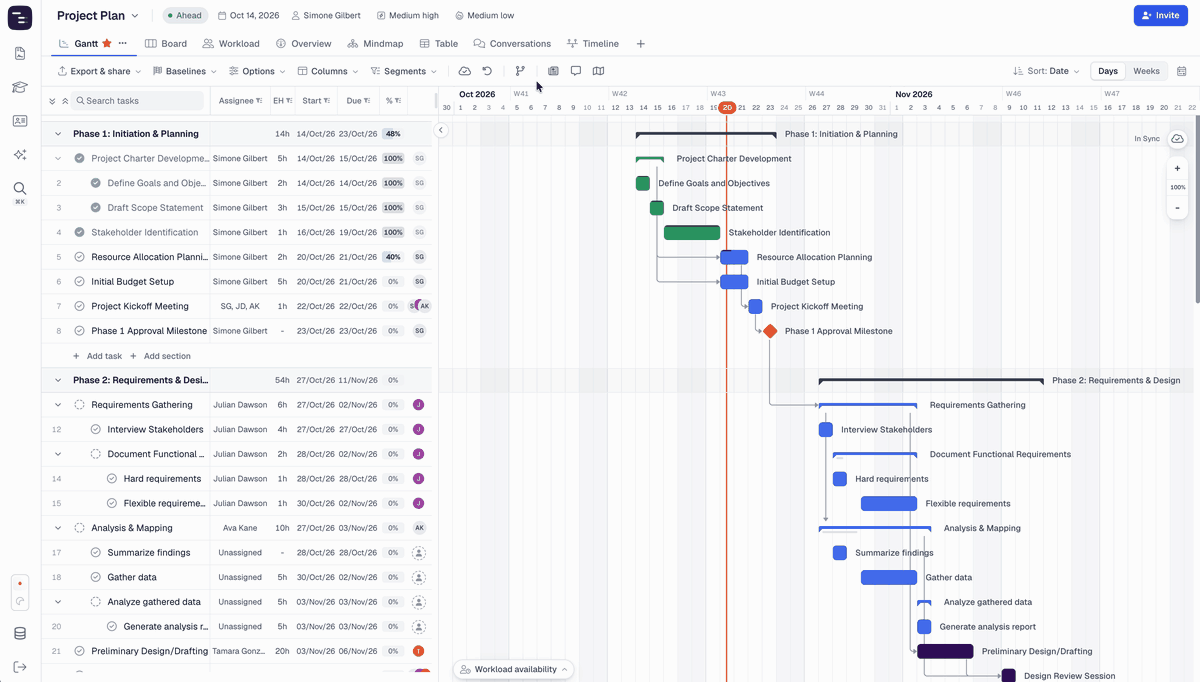Click the Phase 1 Approval Milestone diamond

click(770, 331)
